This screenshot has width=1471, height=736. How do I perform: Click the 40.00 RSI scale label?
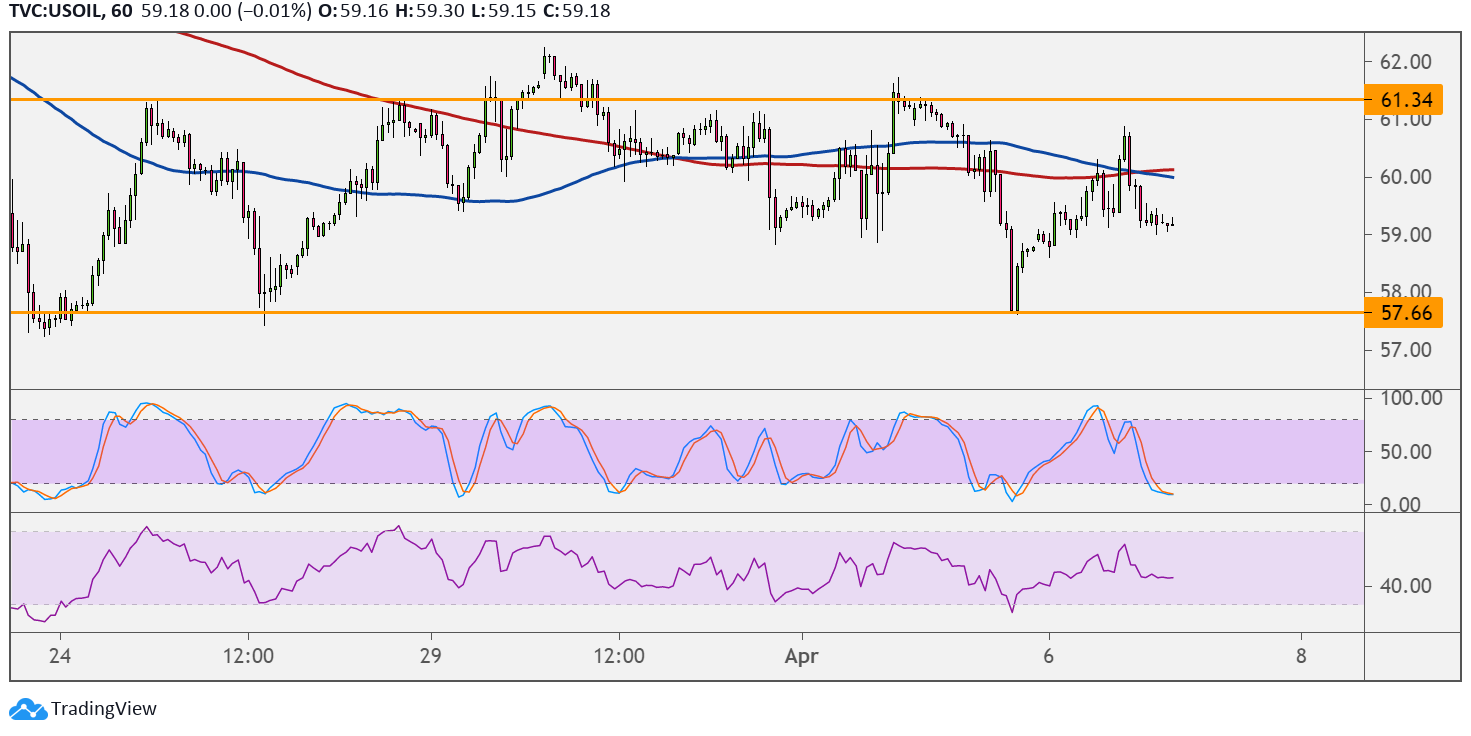click(x=1405, y=585)
